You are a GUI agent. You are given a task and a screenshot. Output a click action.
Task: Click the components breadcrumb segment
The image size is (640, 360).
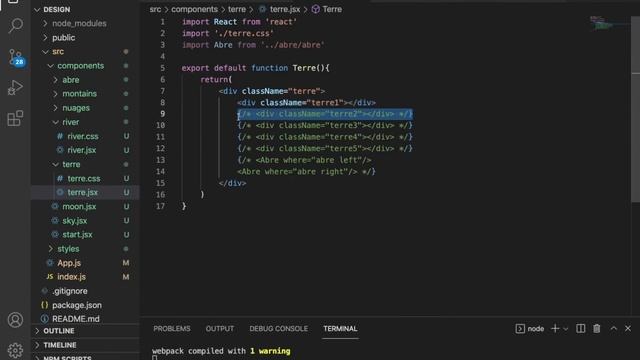point(194,9)
